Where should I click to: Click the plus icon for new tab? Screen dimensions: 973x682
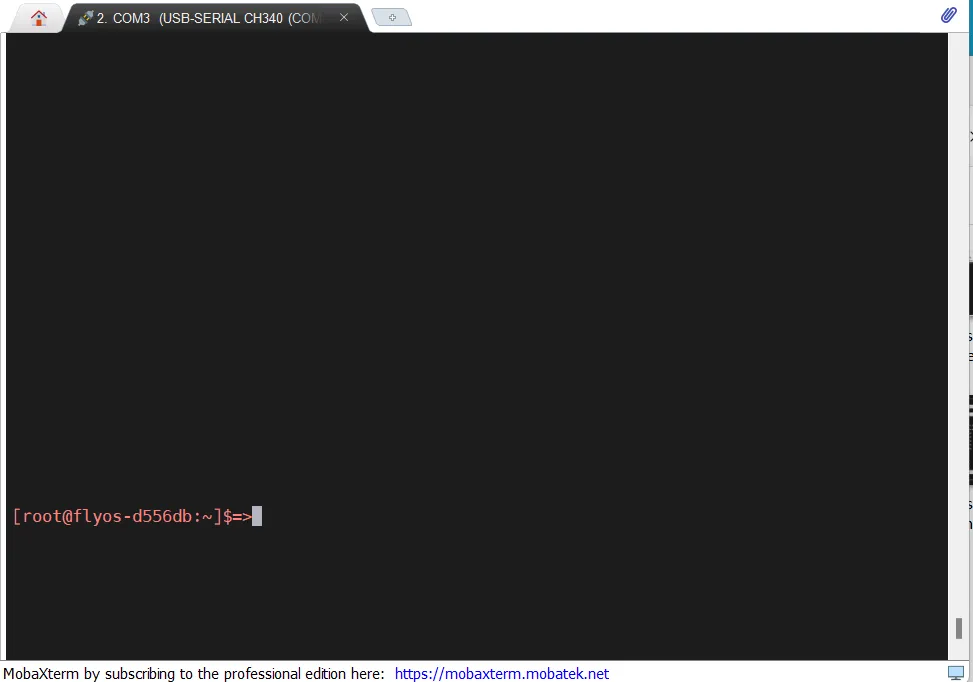pyautogui.click(x=392, y=18)
